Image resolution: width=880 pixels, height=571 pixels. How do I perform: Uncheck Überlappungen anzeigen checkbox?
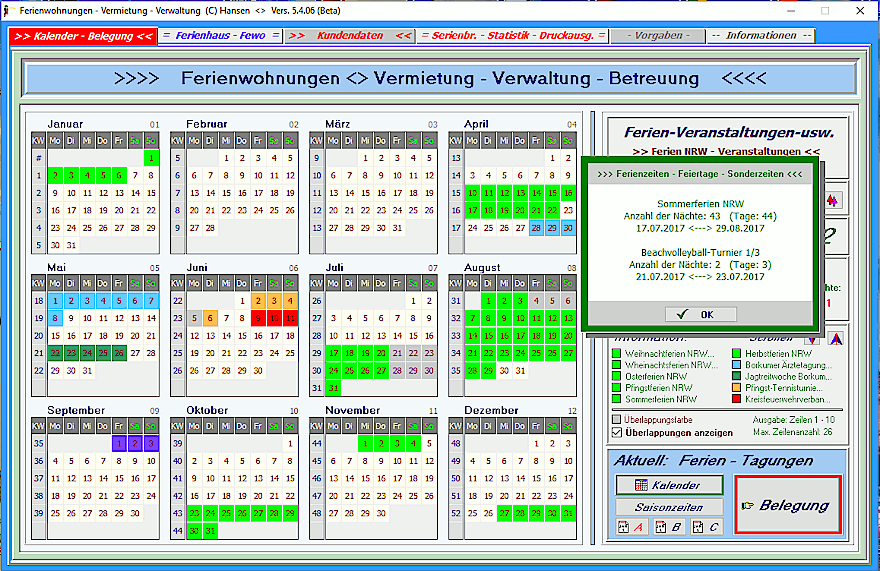617,433
